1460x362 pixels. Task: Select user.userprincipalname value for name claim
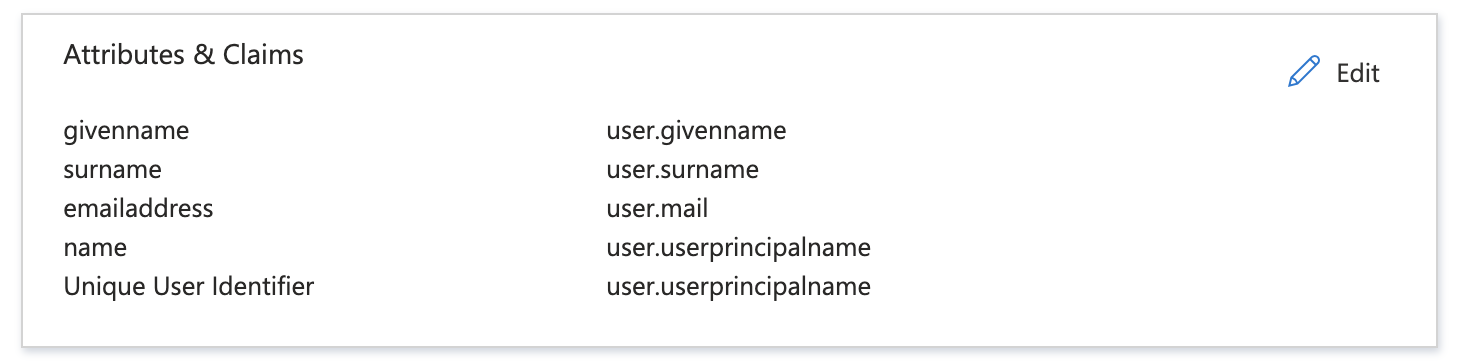739,248
